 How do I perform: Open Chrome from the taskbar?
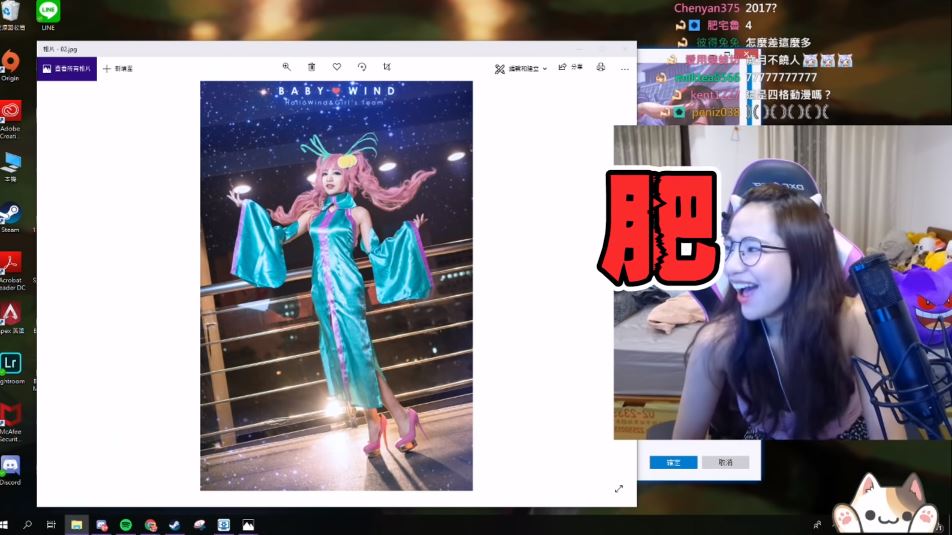click(x=150, y=524)
